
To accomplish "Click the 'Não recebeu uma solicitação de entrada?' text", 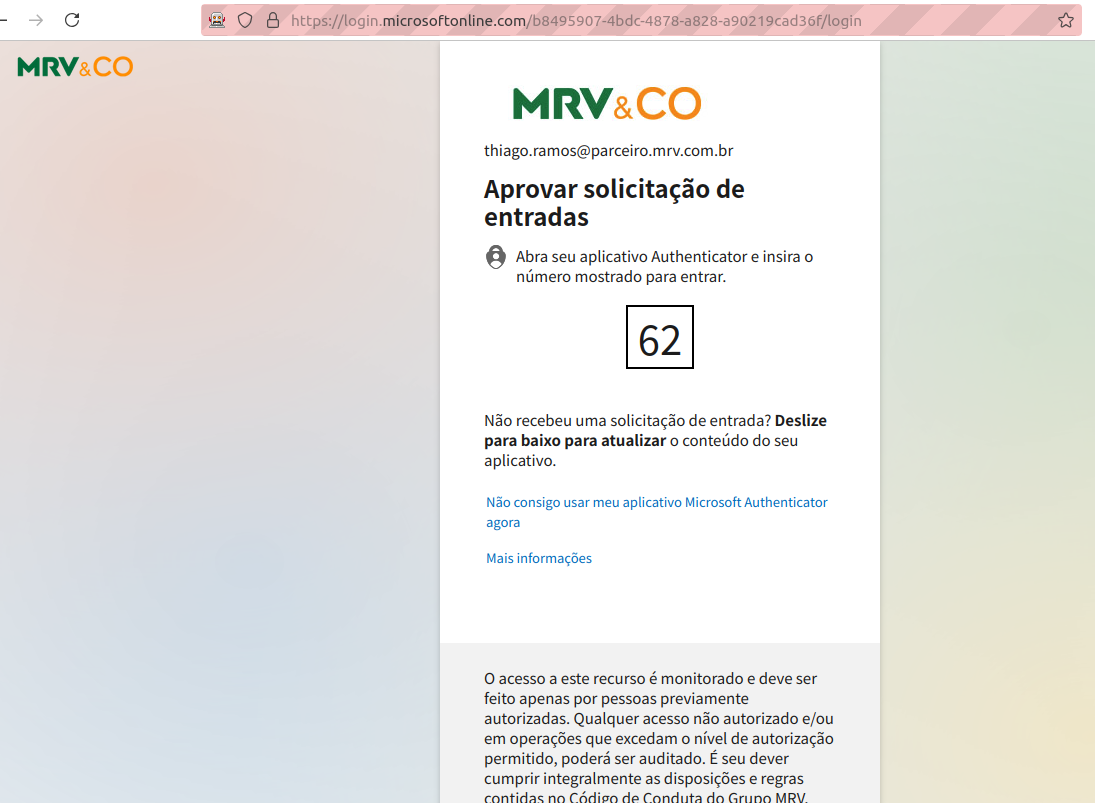I will pos(628,420).
